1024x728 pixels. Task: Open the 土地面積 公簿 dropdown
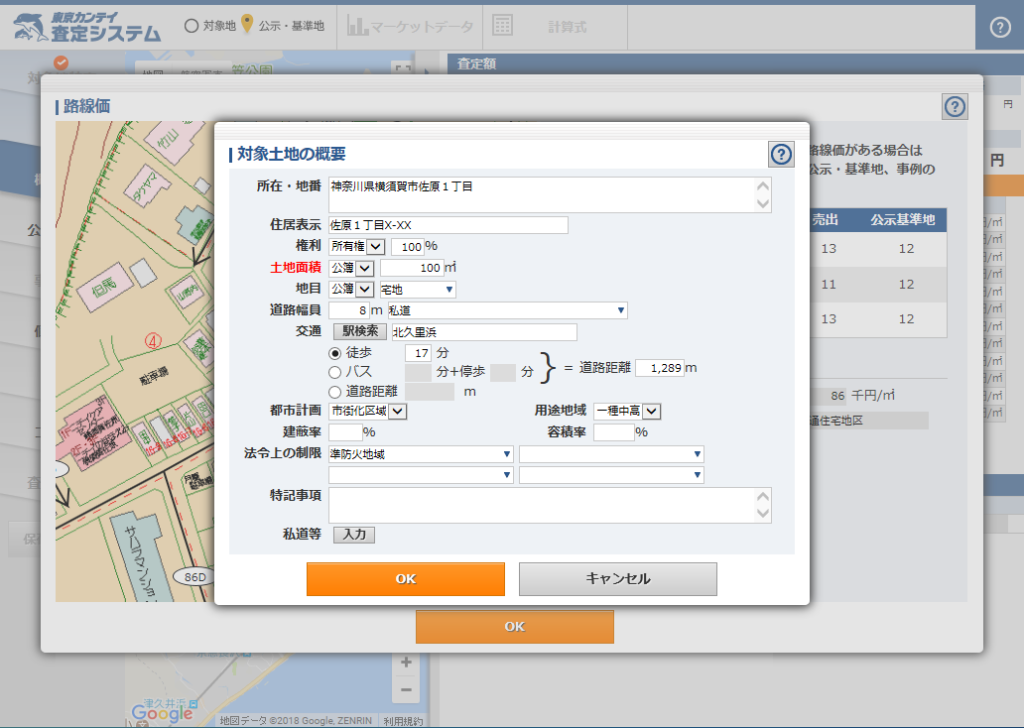coord(351,268)
